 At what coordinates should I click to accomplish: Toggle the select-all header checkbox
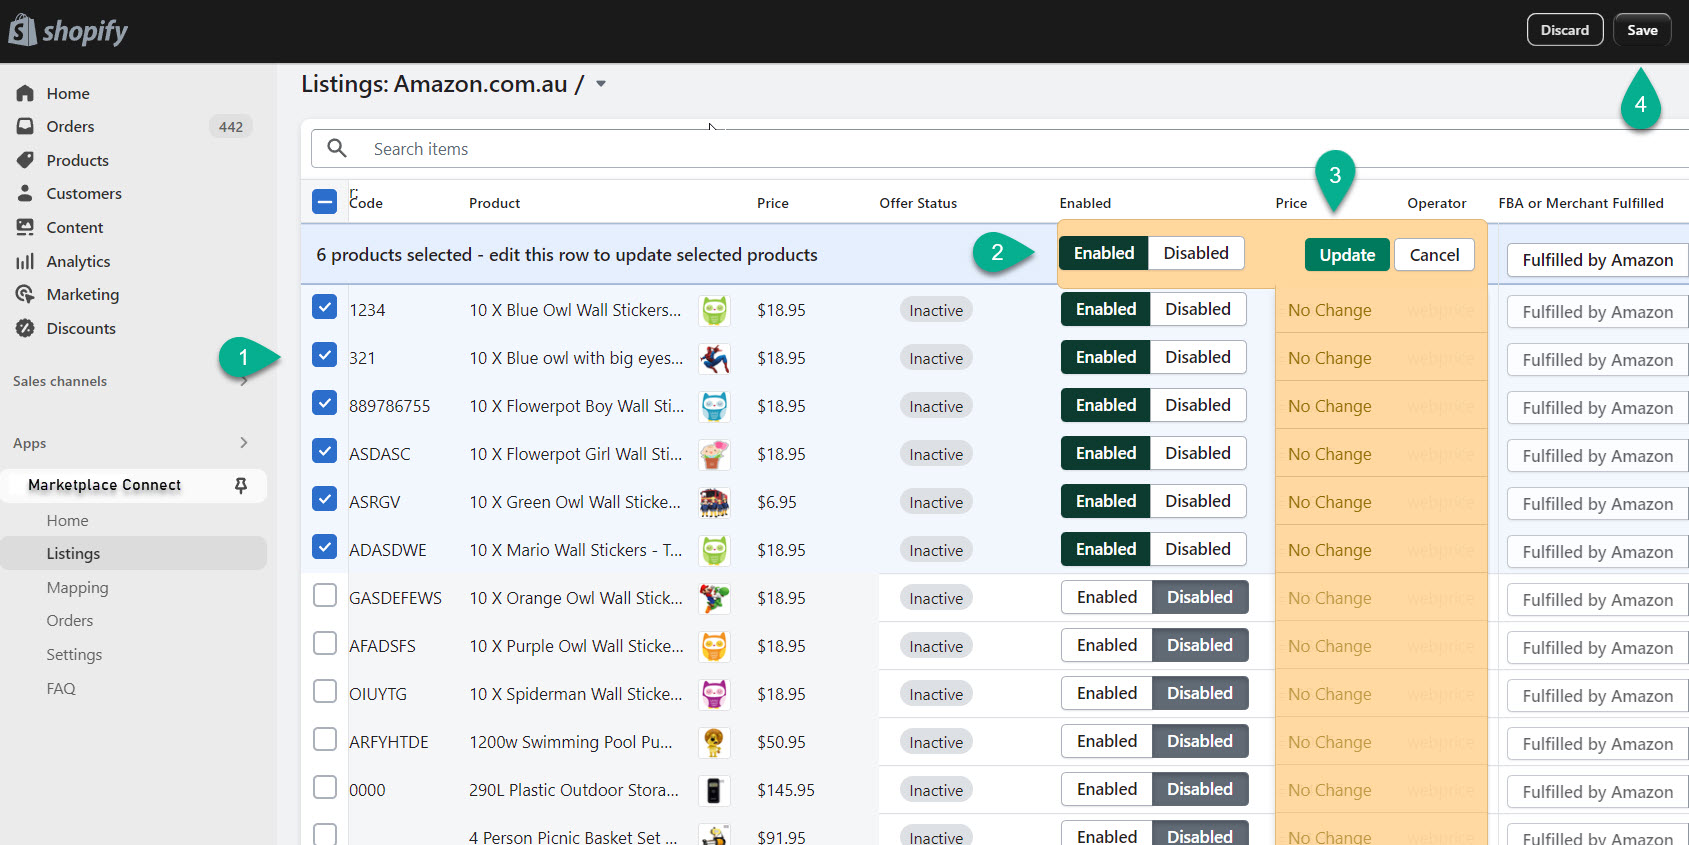tap(324, 202)
